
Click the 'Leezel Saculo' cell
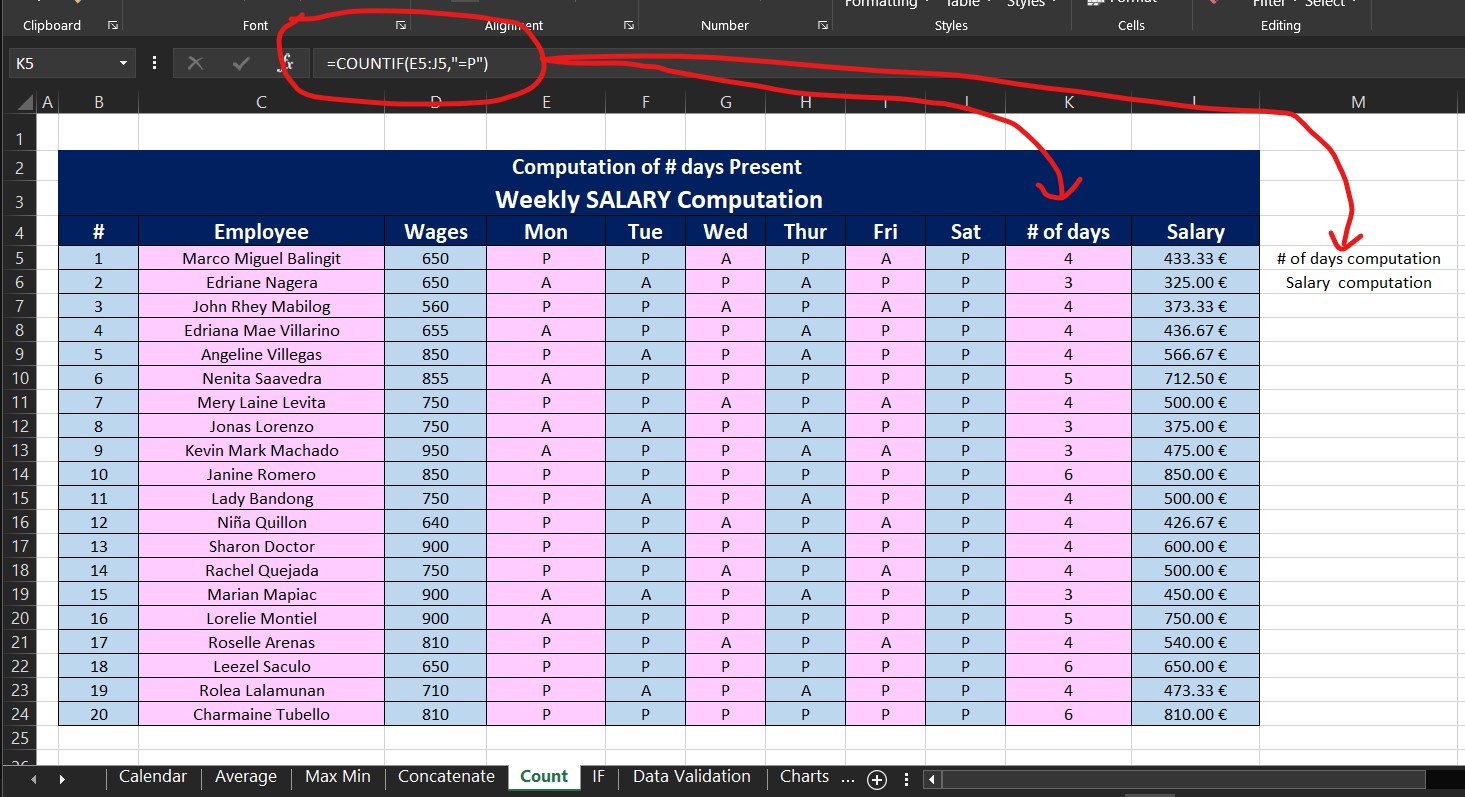261,666
